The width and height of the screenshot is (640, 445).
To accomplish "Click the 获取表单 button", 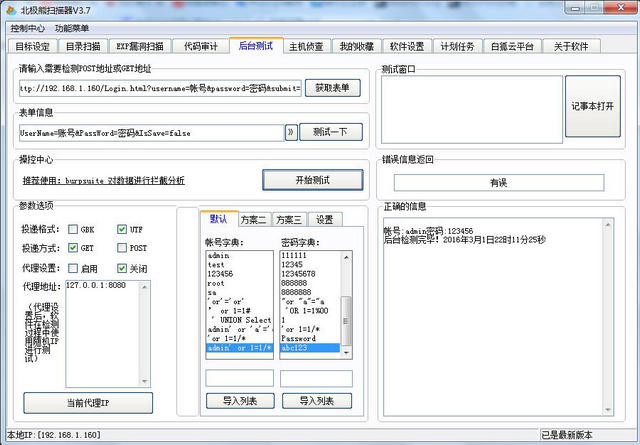I will pyautogui.click(x=333, y=88).
